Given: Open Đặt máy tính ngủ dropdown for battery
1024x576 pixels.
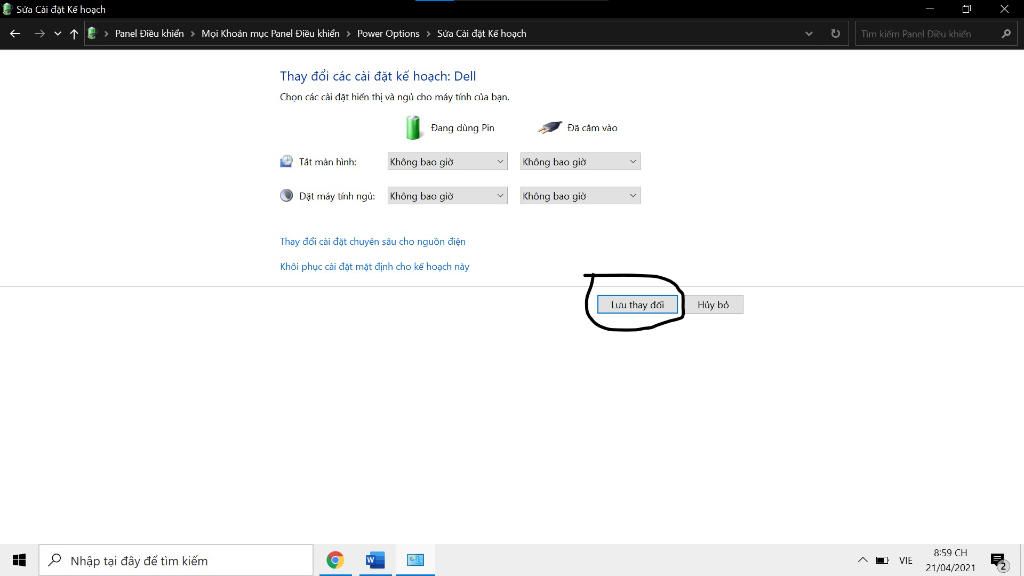Looking at the screenshot, I should 447,195.
